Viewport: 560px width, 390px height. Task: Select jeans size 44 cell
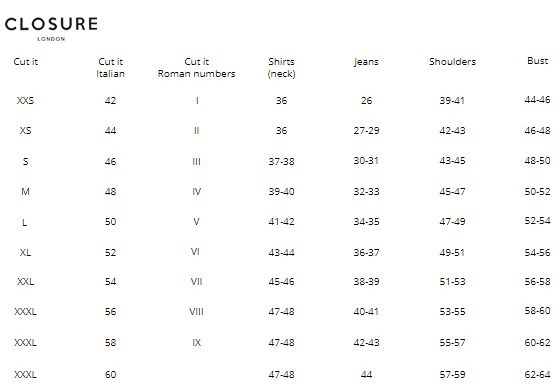point(366,375)
